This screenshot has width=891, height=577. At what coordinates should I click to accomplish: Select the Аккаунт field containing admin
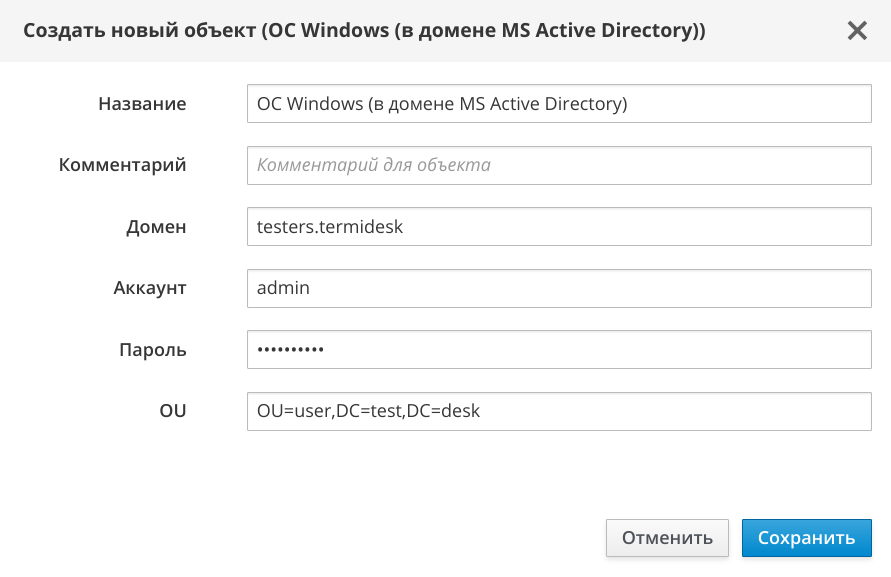[x=559, y=288]
